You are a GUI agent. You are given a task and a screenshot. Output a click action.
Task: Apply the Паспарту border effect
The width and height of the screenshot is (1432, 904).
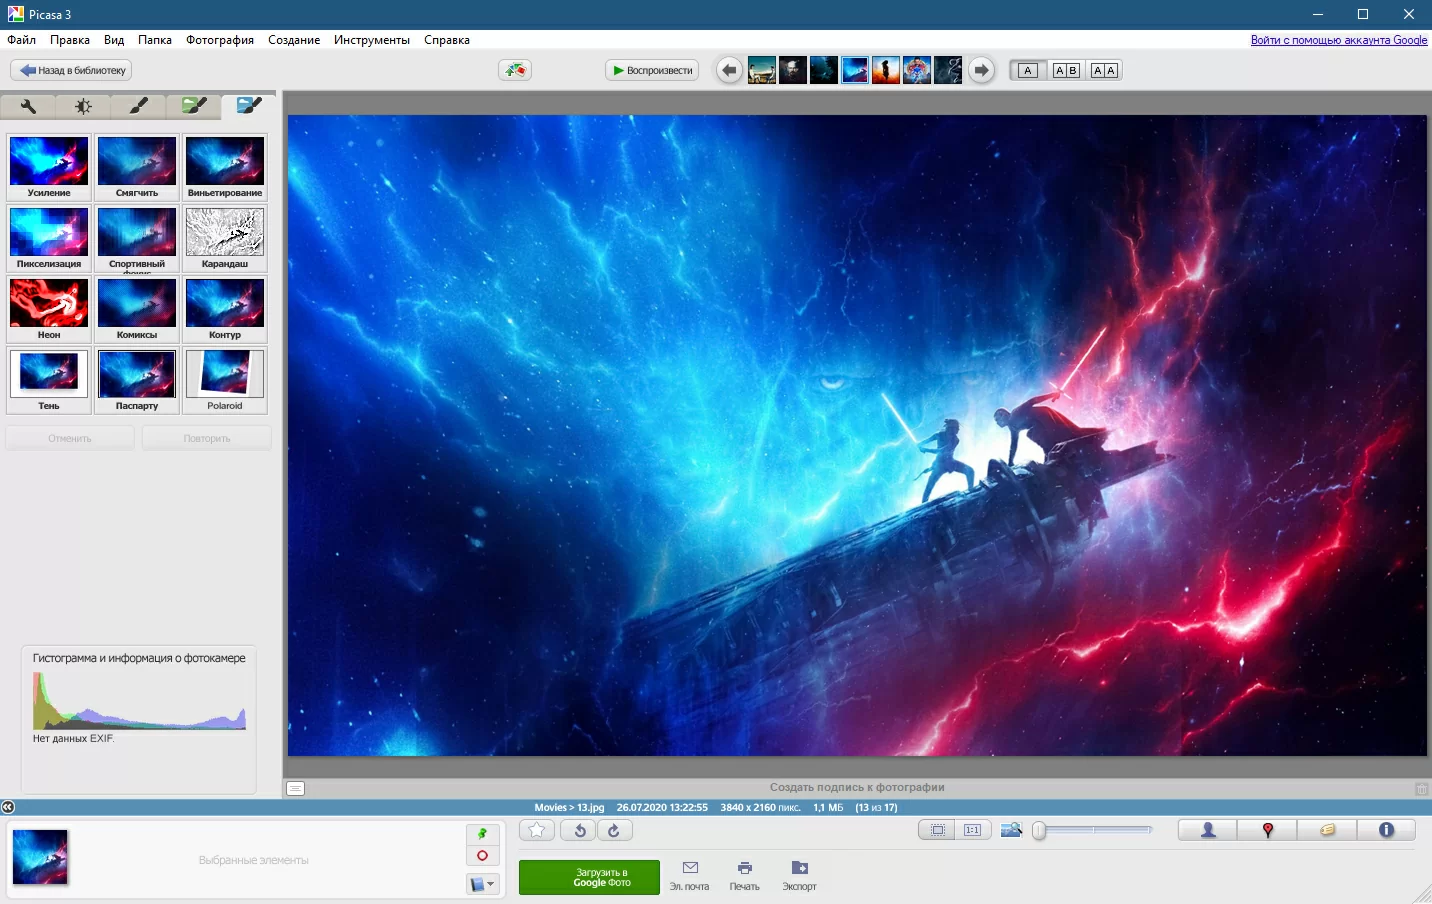click(x=137, y=380)
